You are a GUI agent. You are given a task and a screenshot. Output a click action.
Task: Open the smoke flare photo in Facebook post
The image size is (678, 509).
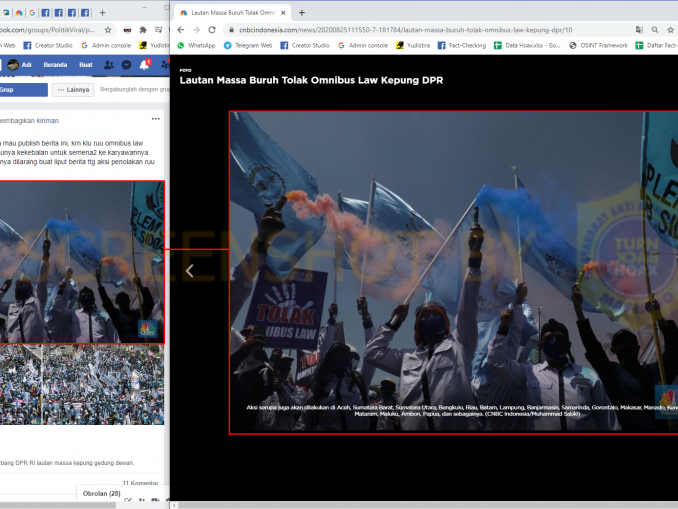[82, 263]
